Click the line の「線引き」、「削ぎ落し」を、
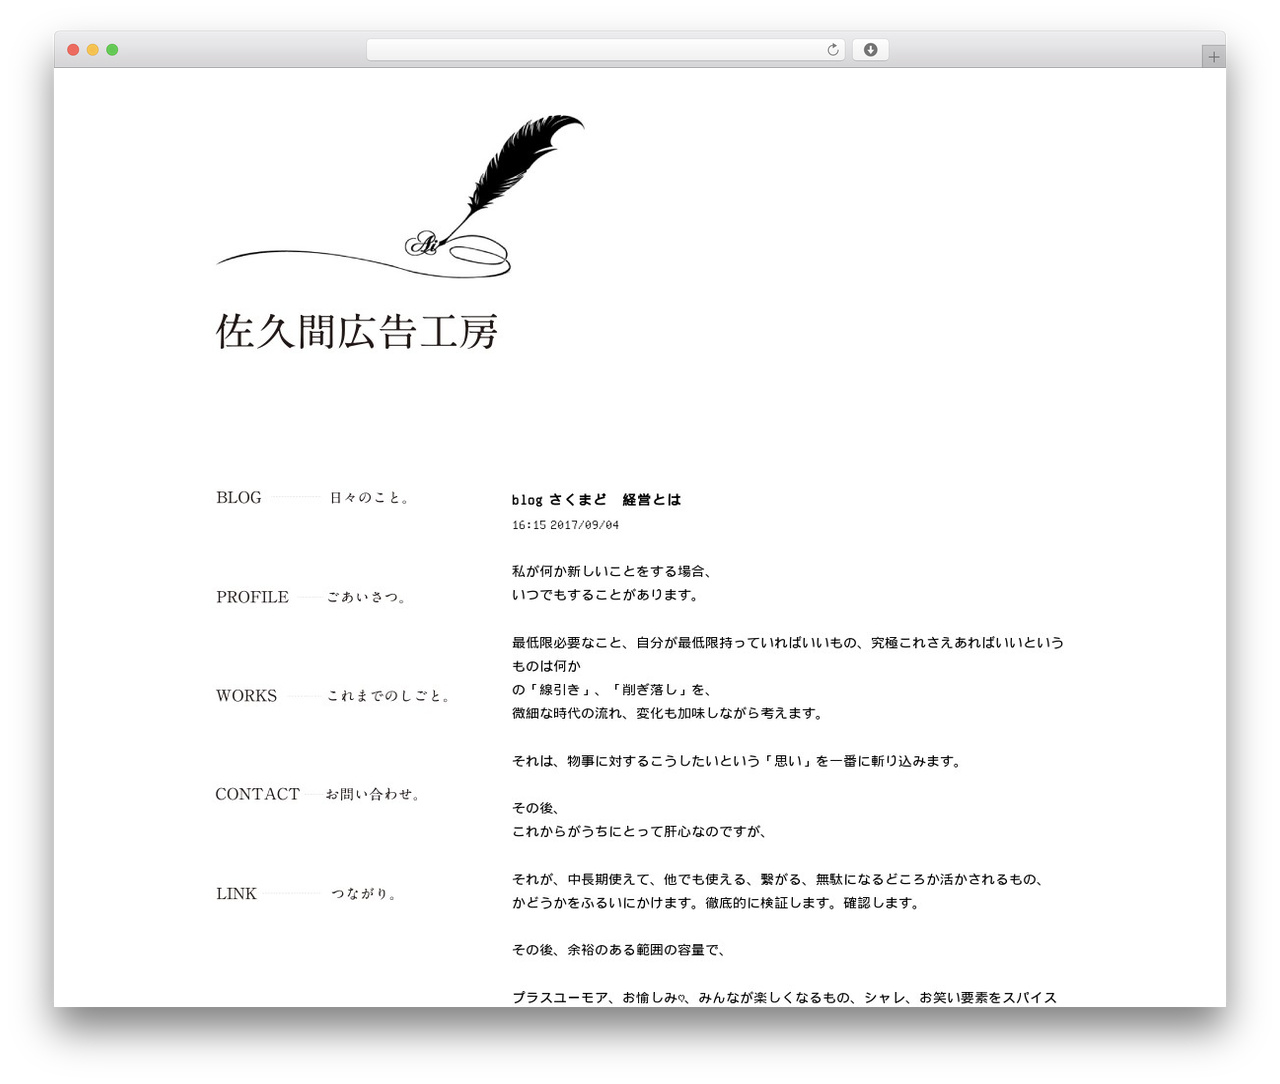 click(612, 690)
